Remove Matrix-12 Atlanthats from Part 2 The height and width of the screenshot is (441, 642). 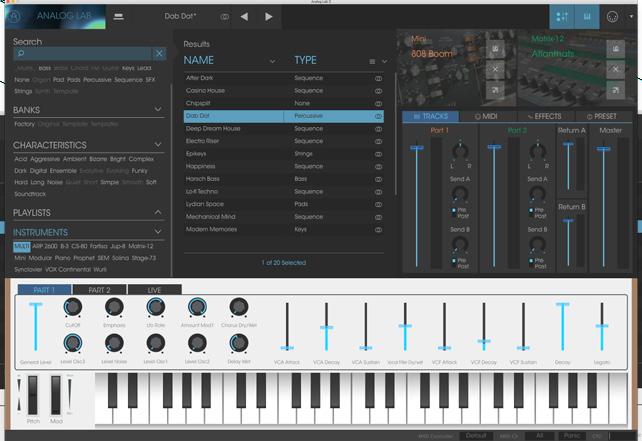coord(615,69)
